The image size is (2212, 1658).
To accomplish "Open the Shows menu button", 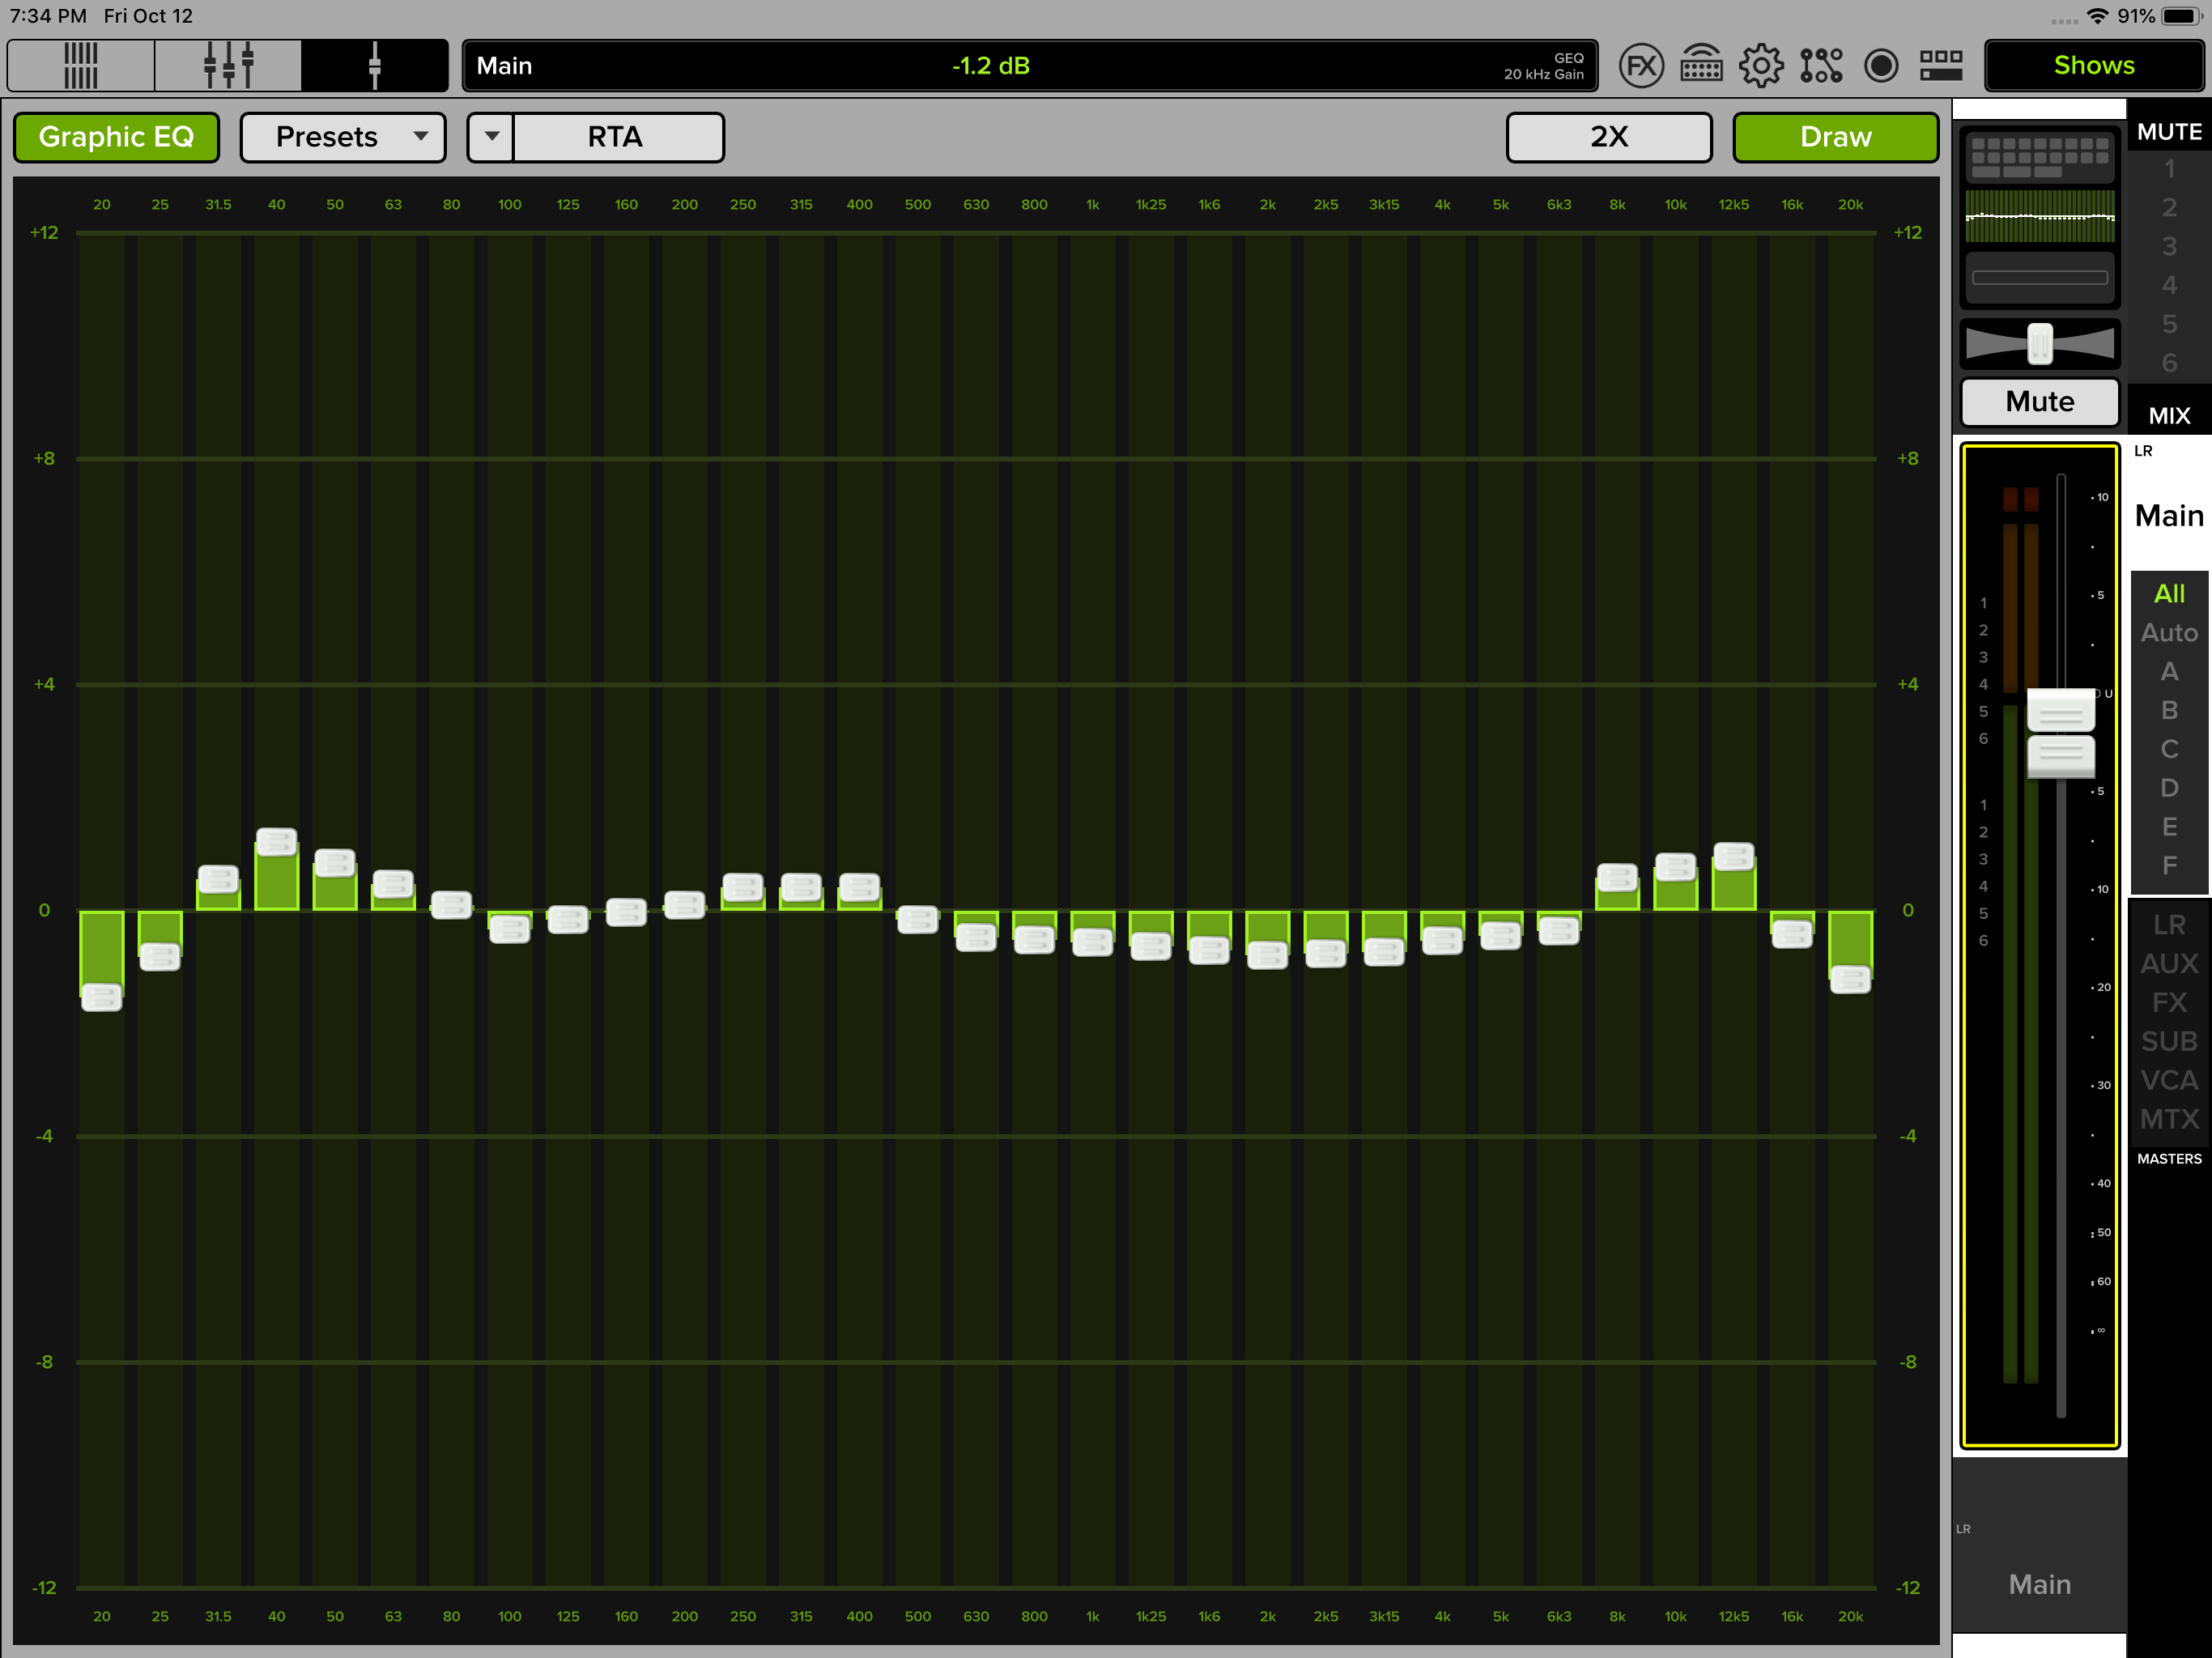I will (x=2093, y=66).
